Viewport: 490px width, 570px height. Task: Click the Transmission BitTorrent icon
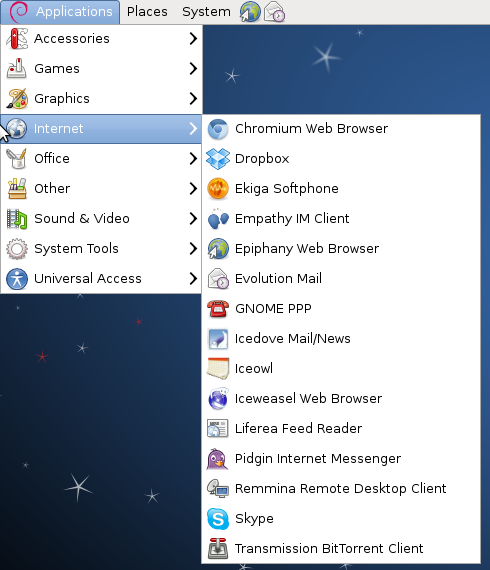click(218, 549)
